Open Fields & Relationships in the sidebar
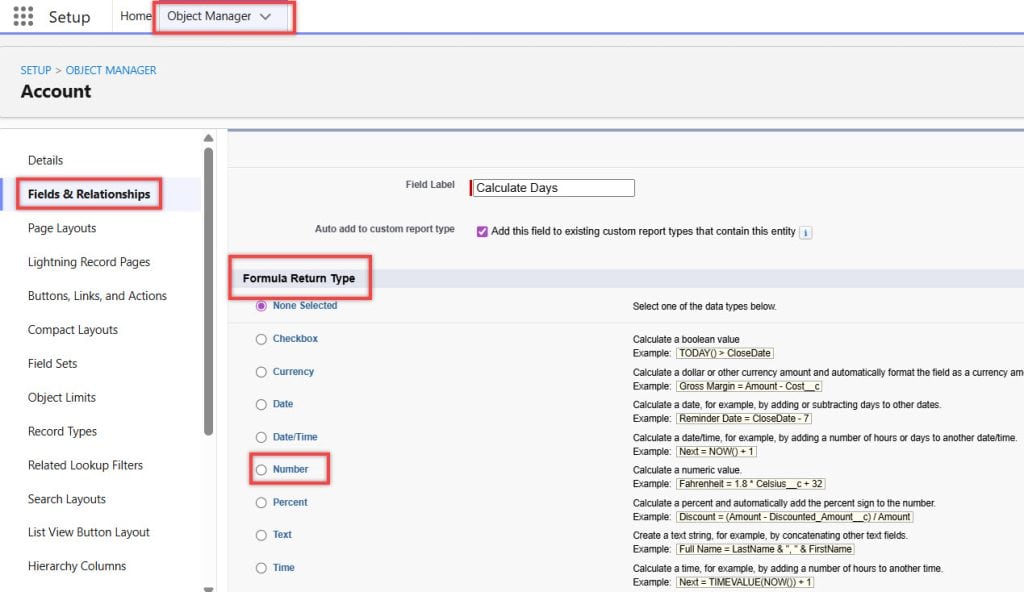 pos(89,194)
